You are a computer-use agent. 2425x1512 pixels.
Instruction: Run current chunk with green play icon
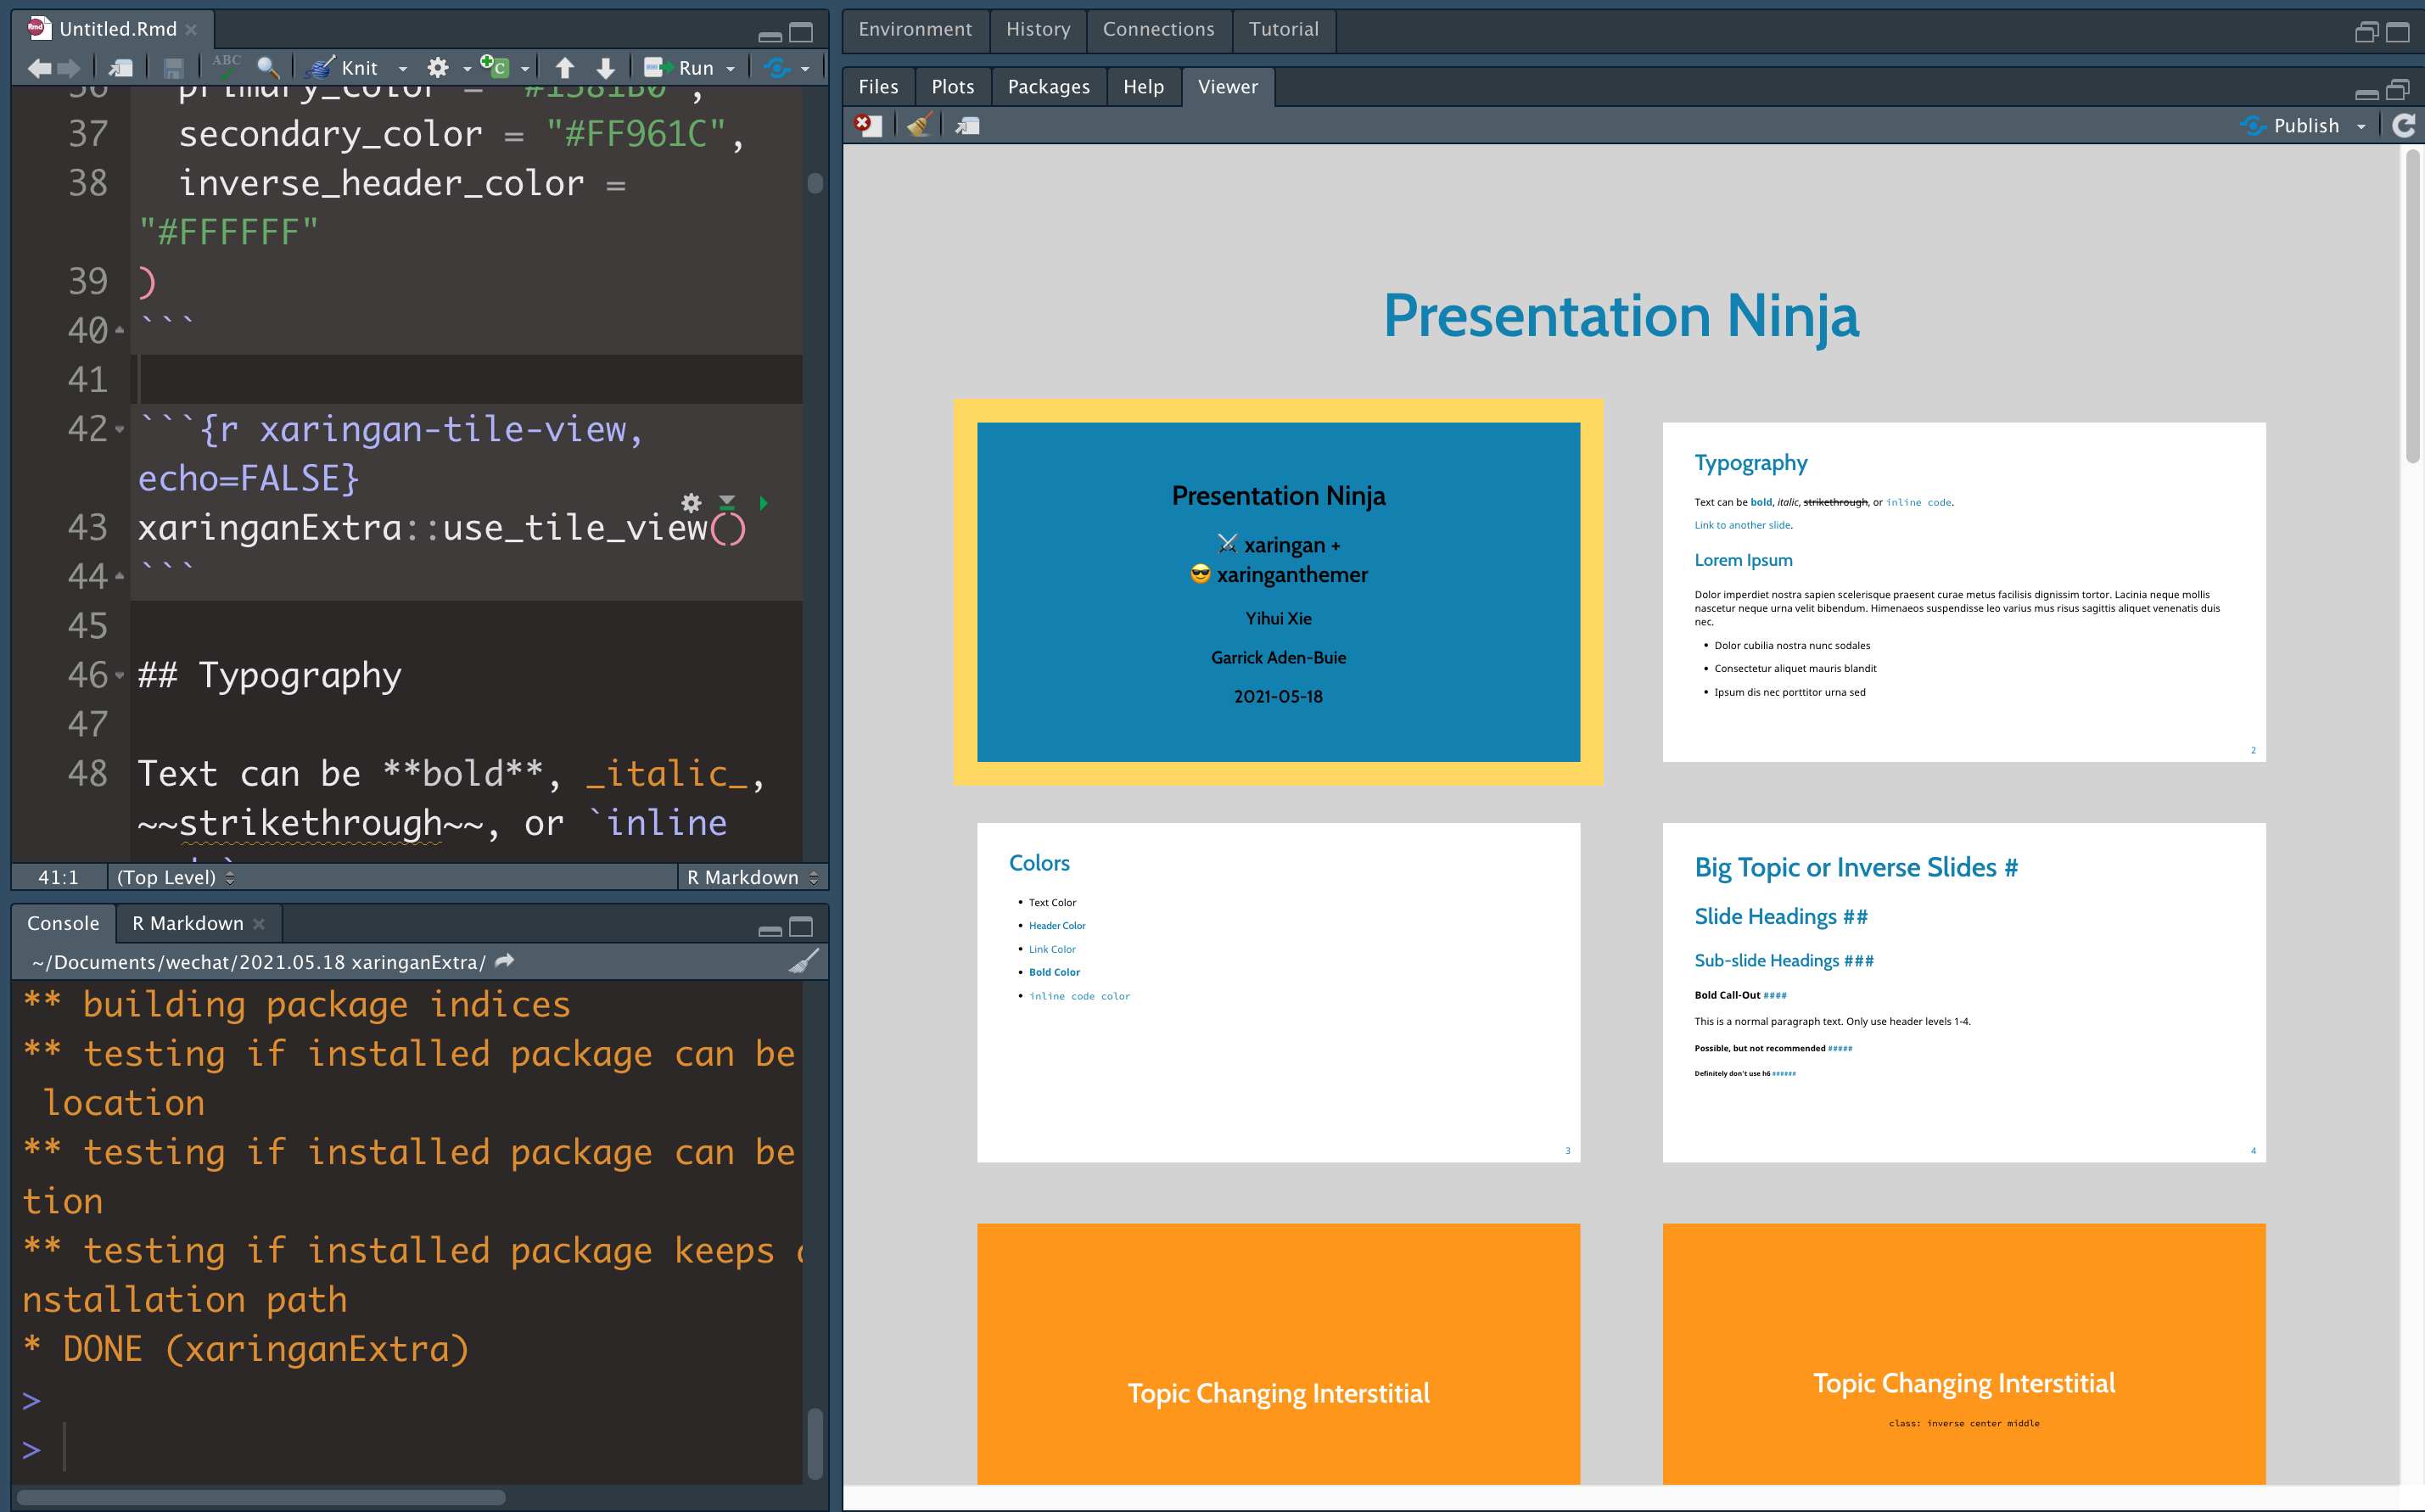tap(764, 502)
